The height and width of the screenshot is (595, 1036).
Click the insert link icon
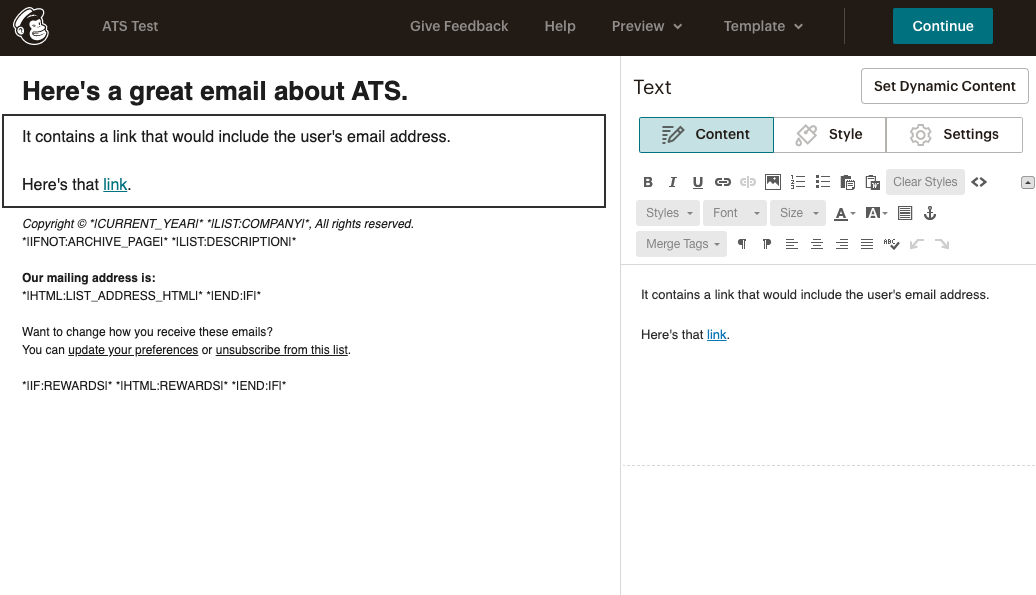pyautogui.click(x=723, y=182)
